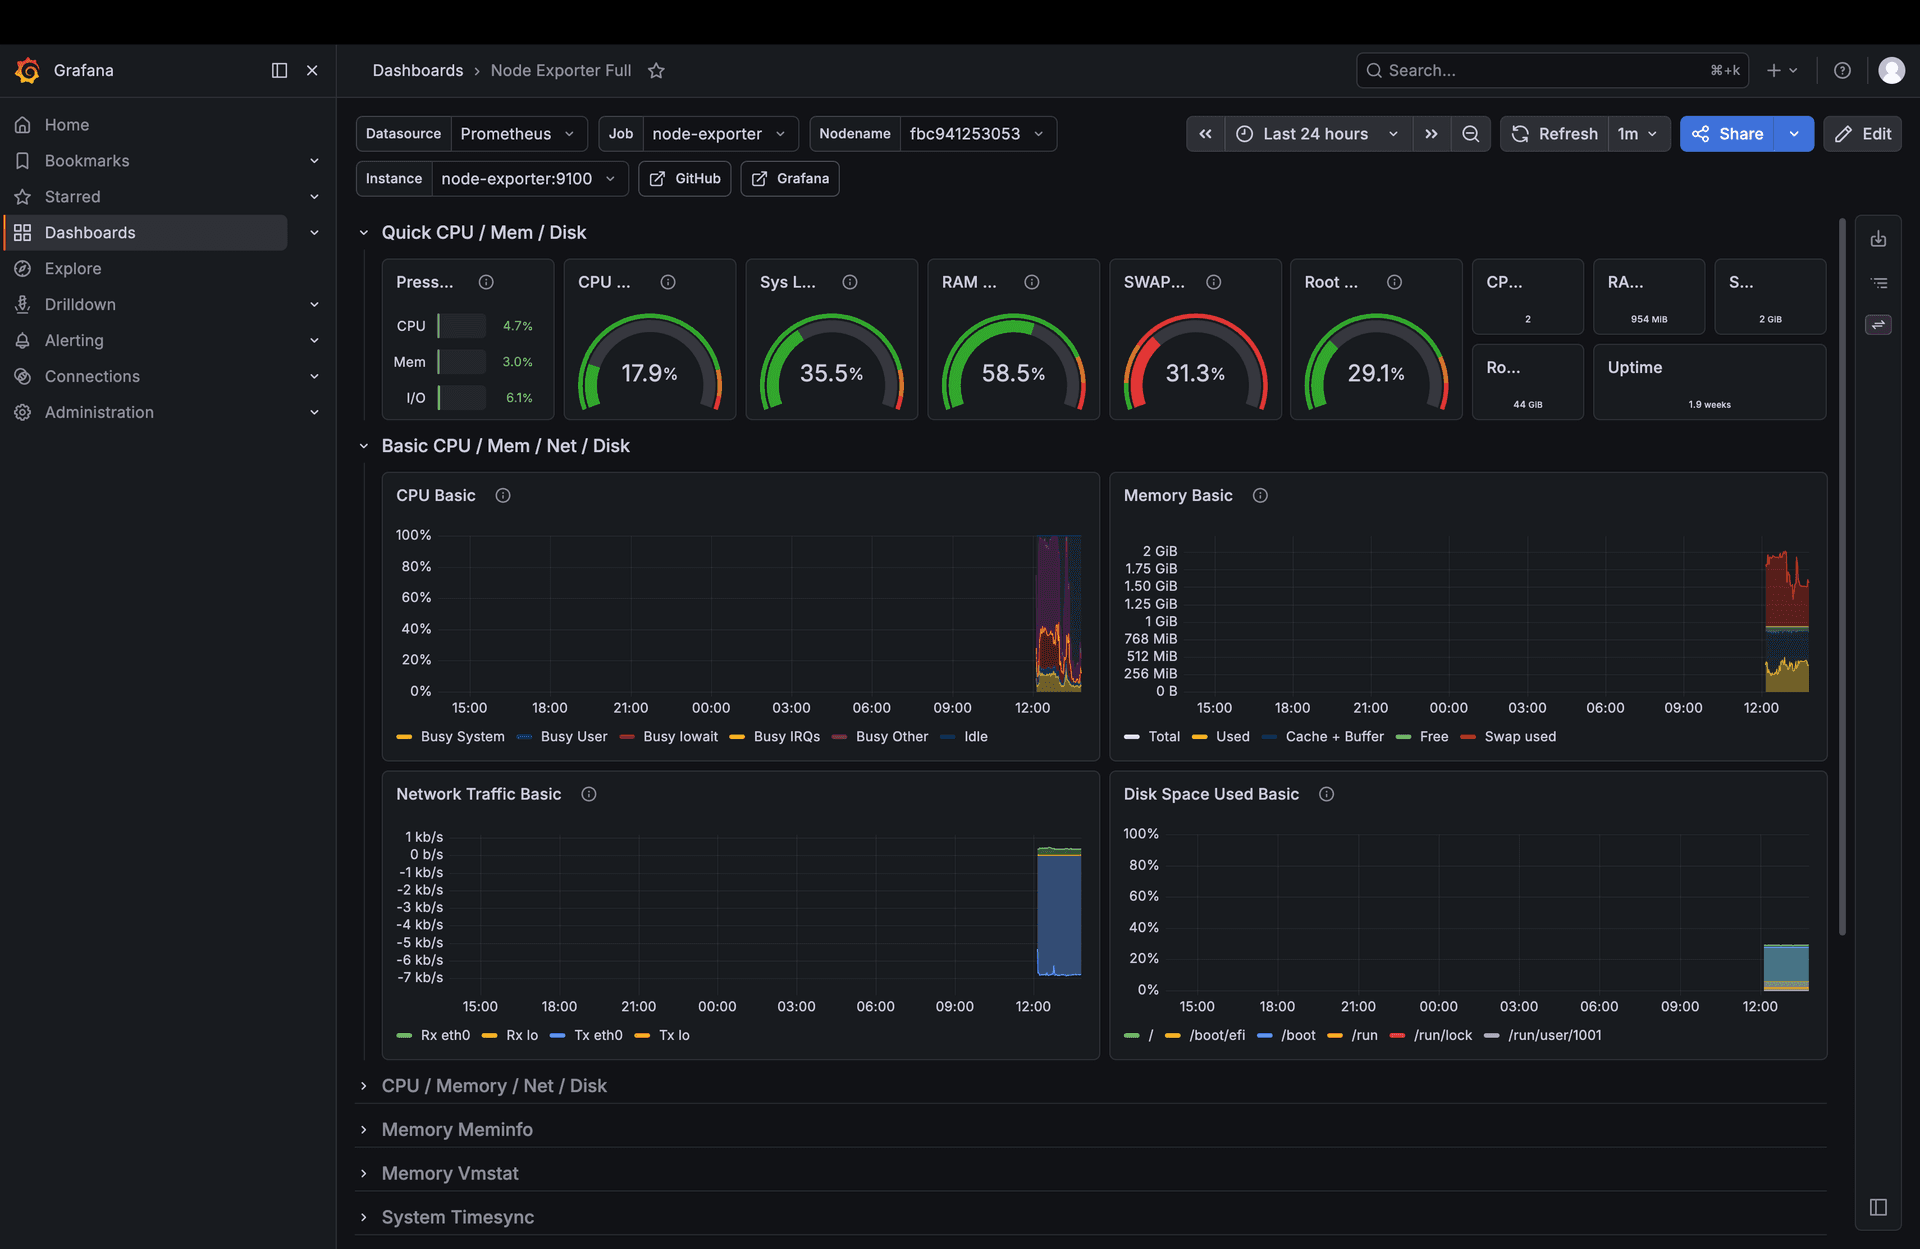
Task: Click the Grafana logo icon
Action: [27, 70]
